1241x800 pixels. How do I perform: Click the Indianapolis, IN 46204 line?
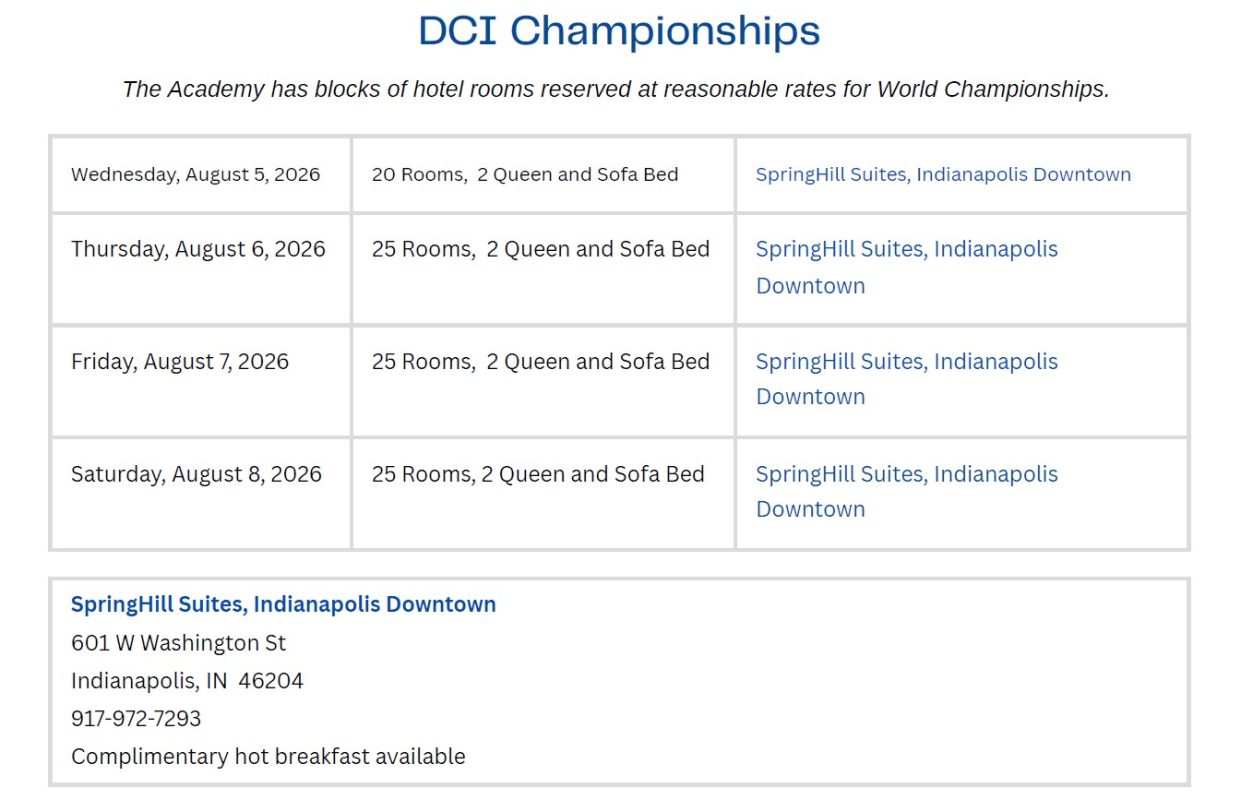(x=187, y=681)
